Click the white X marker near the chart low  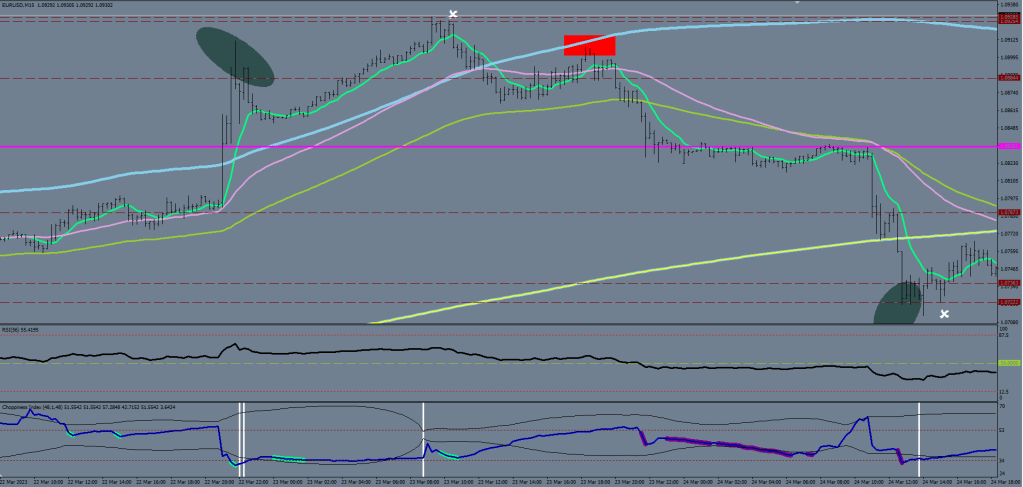click(x=944, y=314)
